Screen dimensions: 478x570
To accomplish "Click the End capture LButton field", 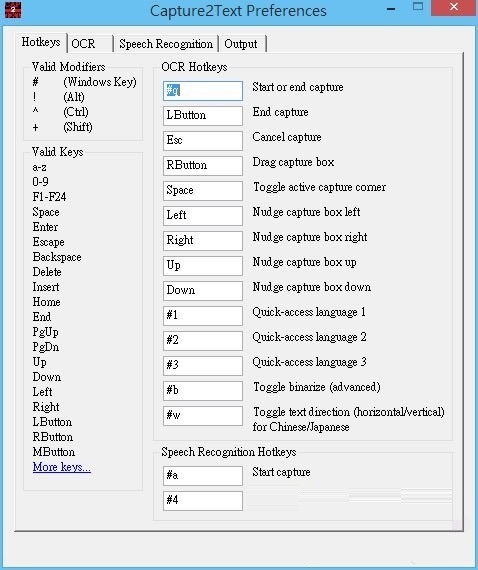I will (x=203, y=116).
